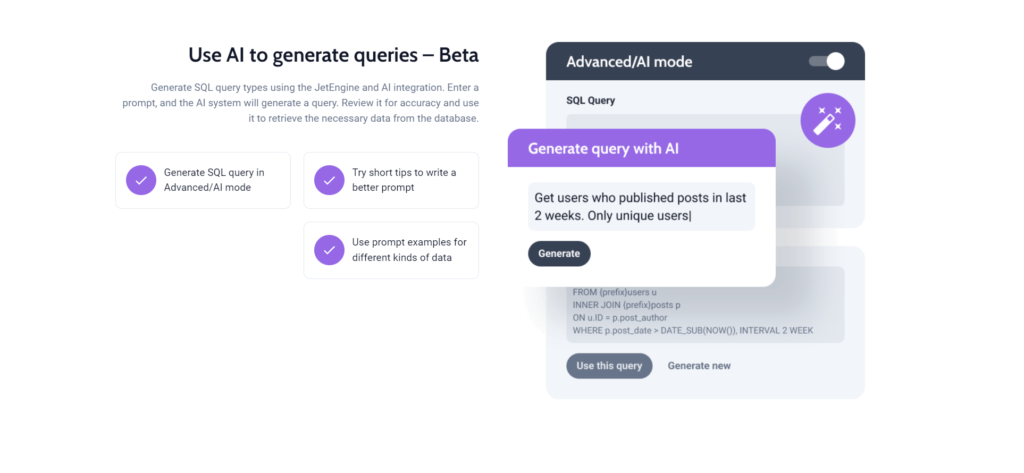The width and height of the screenshot is (1024, 473).
Task: Click checkmark icon beside Generate SQL query
Action: pyautogui.click(x=141, y=180)
